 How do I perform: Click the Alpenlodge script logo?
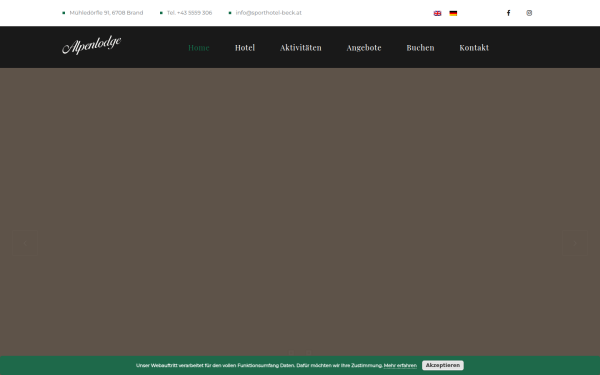pos(92,45)
